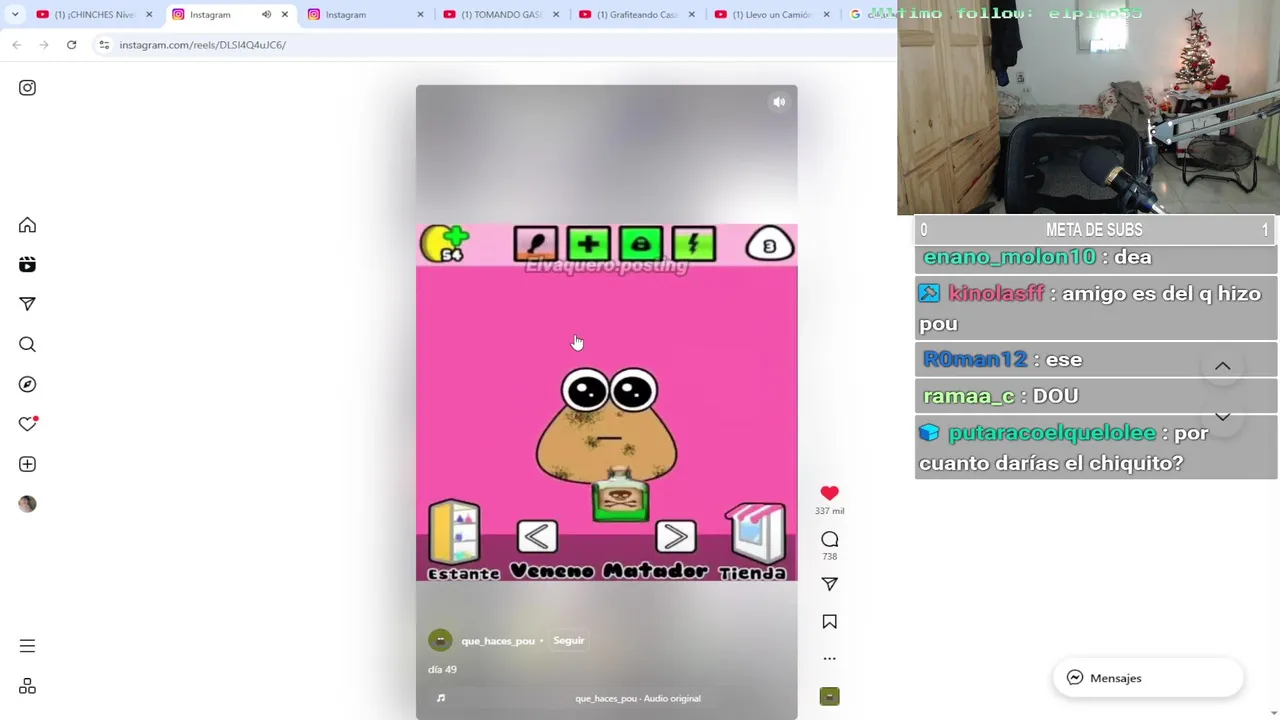Open direct messages paper plane in the sidebar
The width and height of the screenshot is (1280, 720).
tap(27, 304)
